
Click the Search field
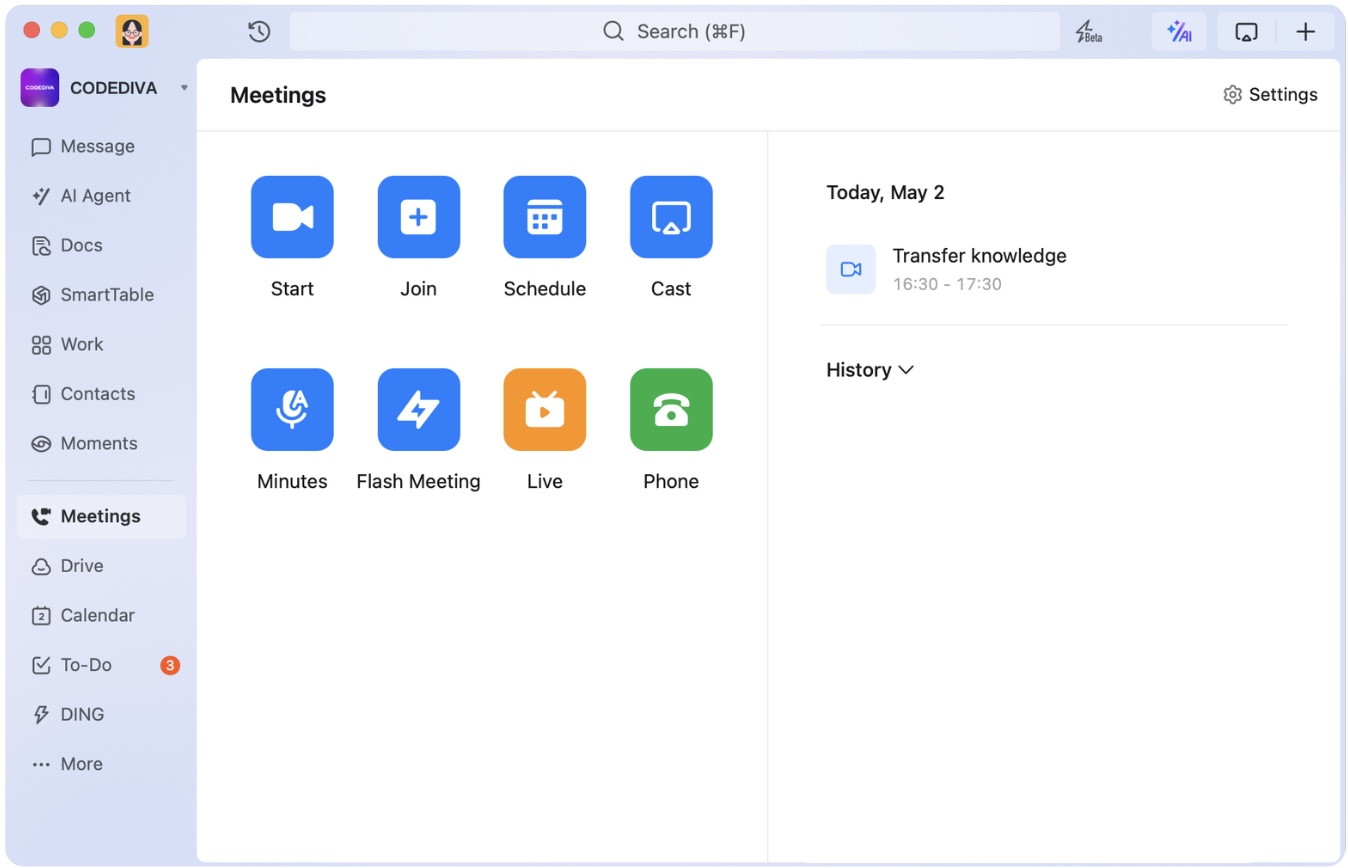point(675,32)
